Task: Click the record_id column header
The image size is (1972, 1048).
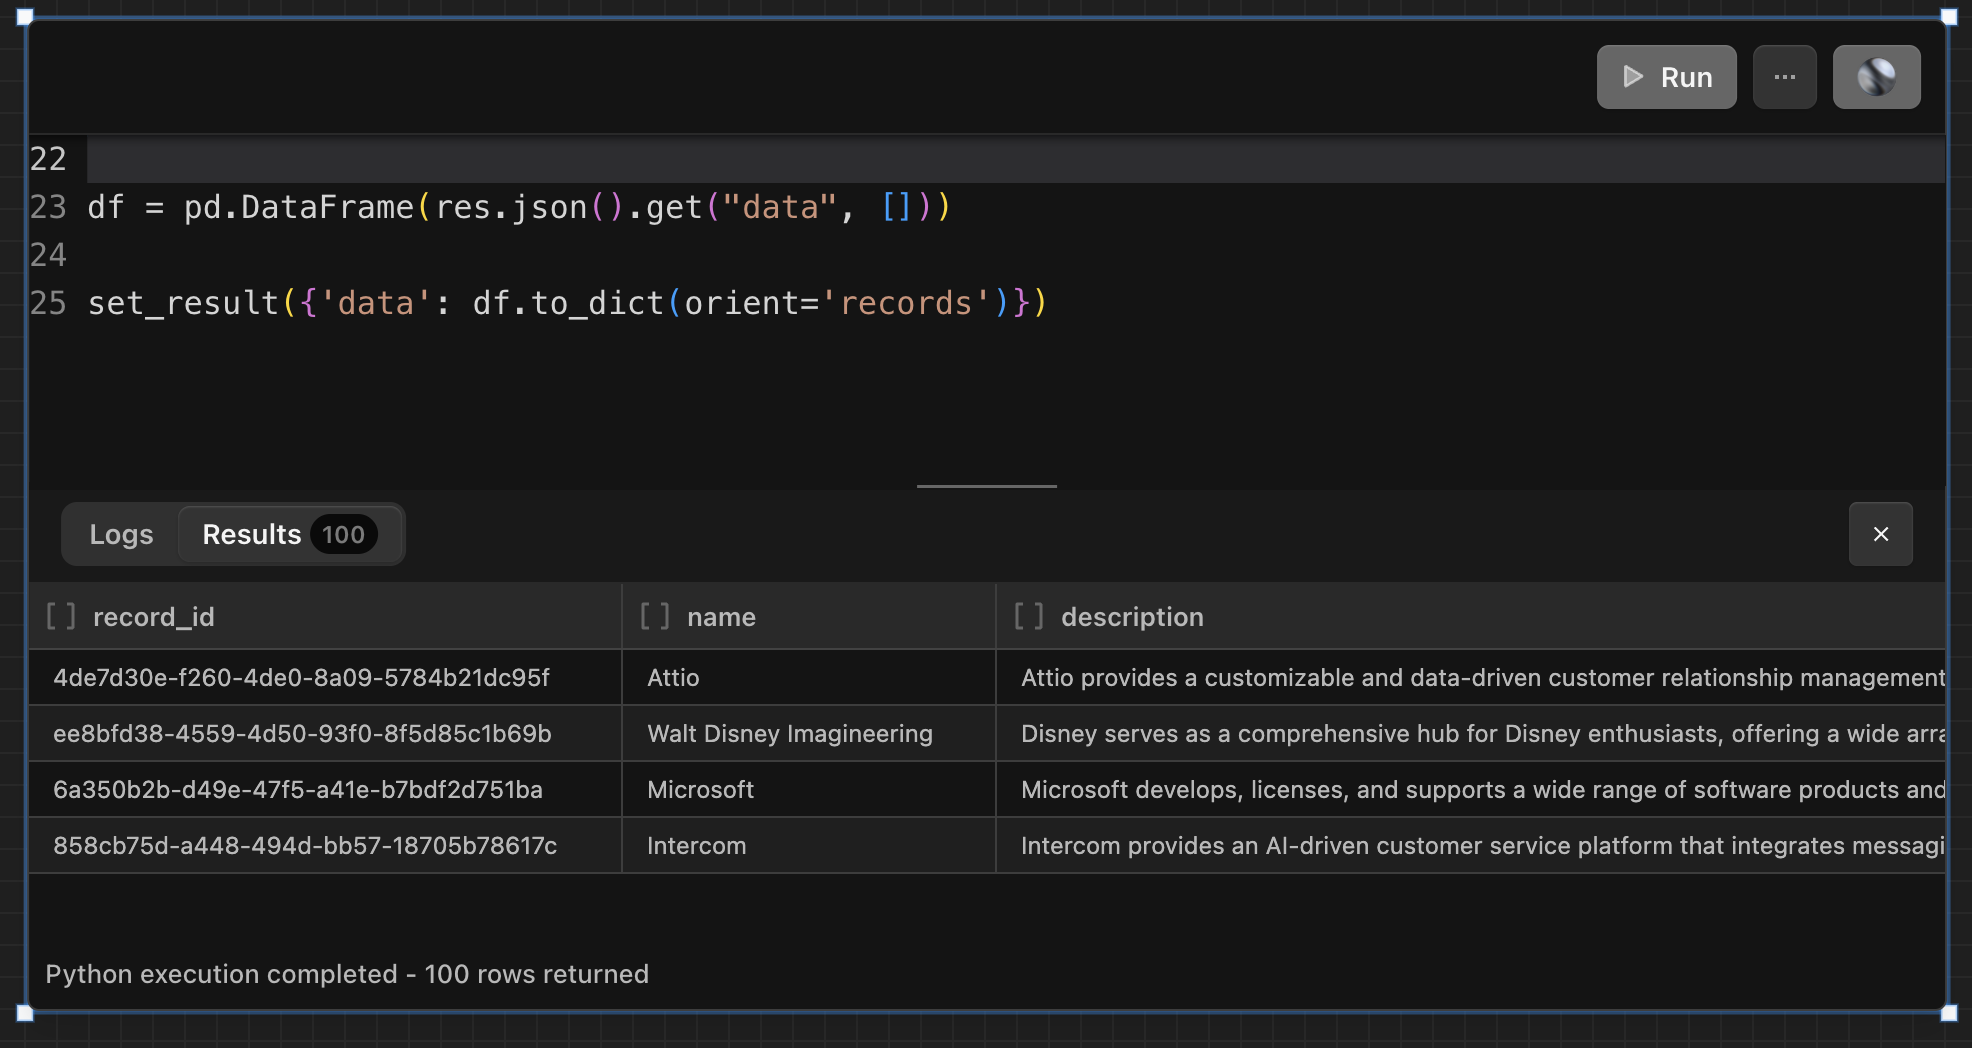Action: point(325,617)
